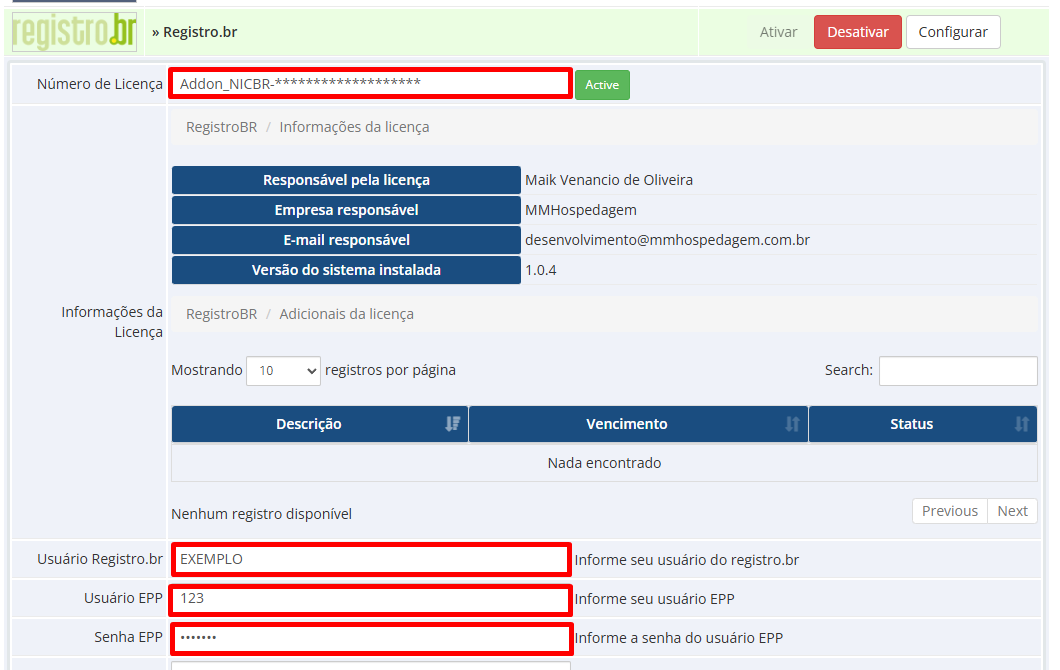Click the Número de Licença label

[99, 84]
